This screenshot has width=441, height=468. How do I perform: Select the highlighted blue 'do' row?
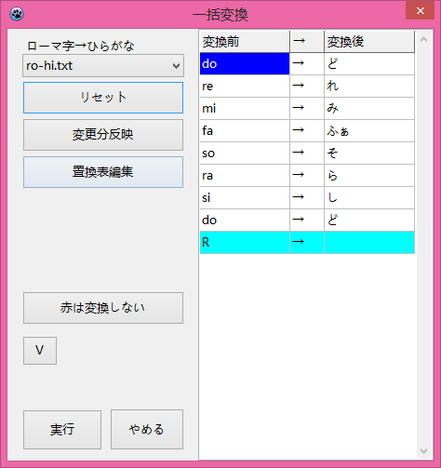[x=307, y=64]
